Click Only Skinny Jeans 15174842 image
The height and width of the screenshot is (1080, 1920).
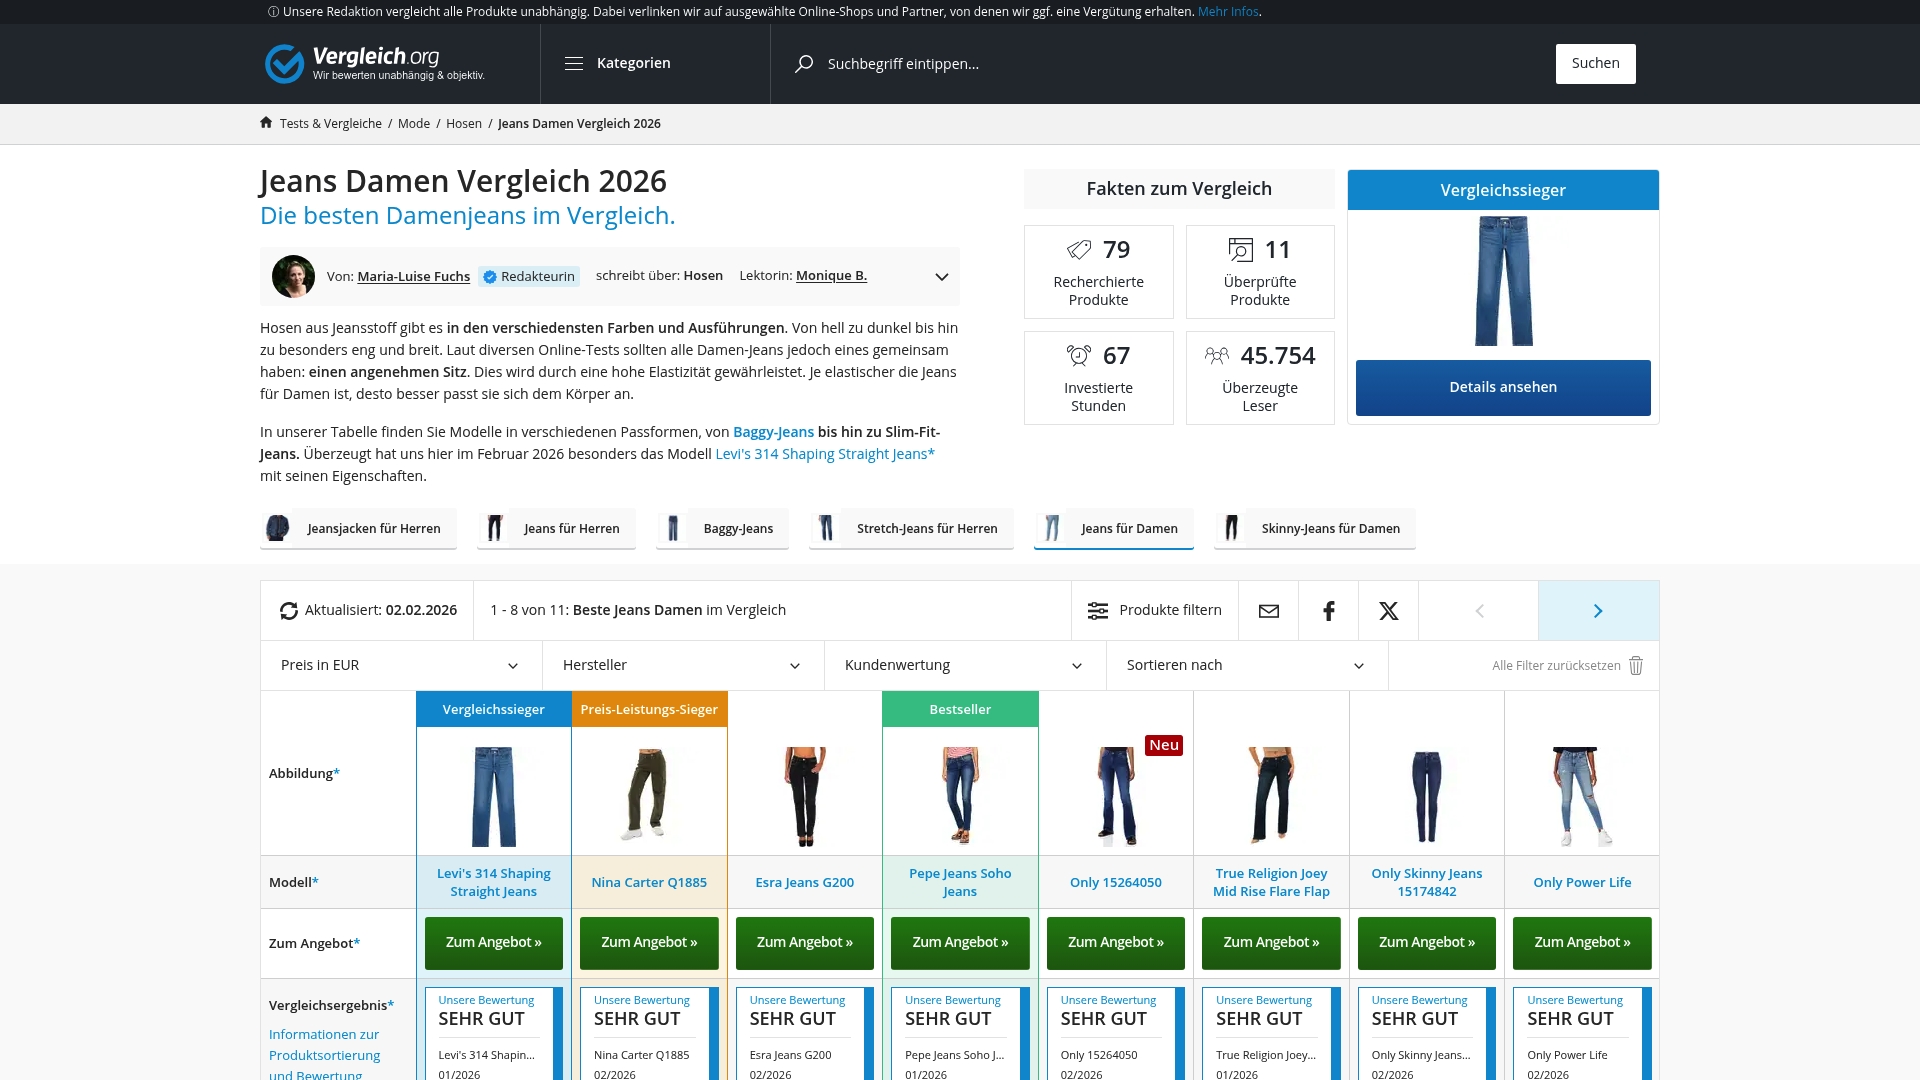click(1427, 796)
